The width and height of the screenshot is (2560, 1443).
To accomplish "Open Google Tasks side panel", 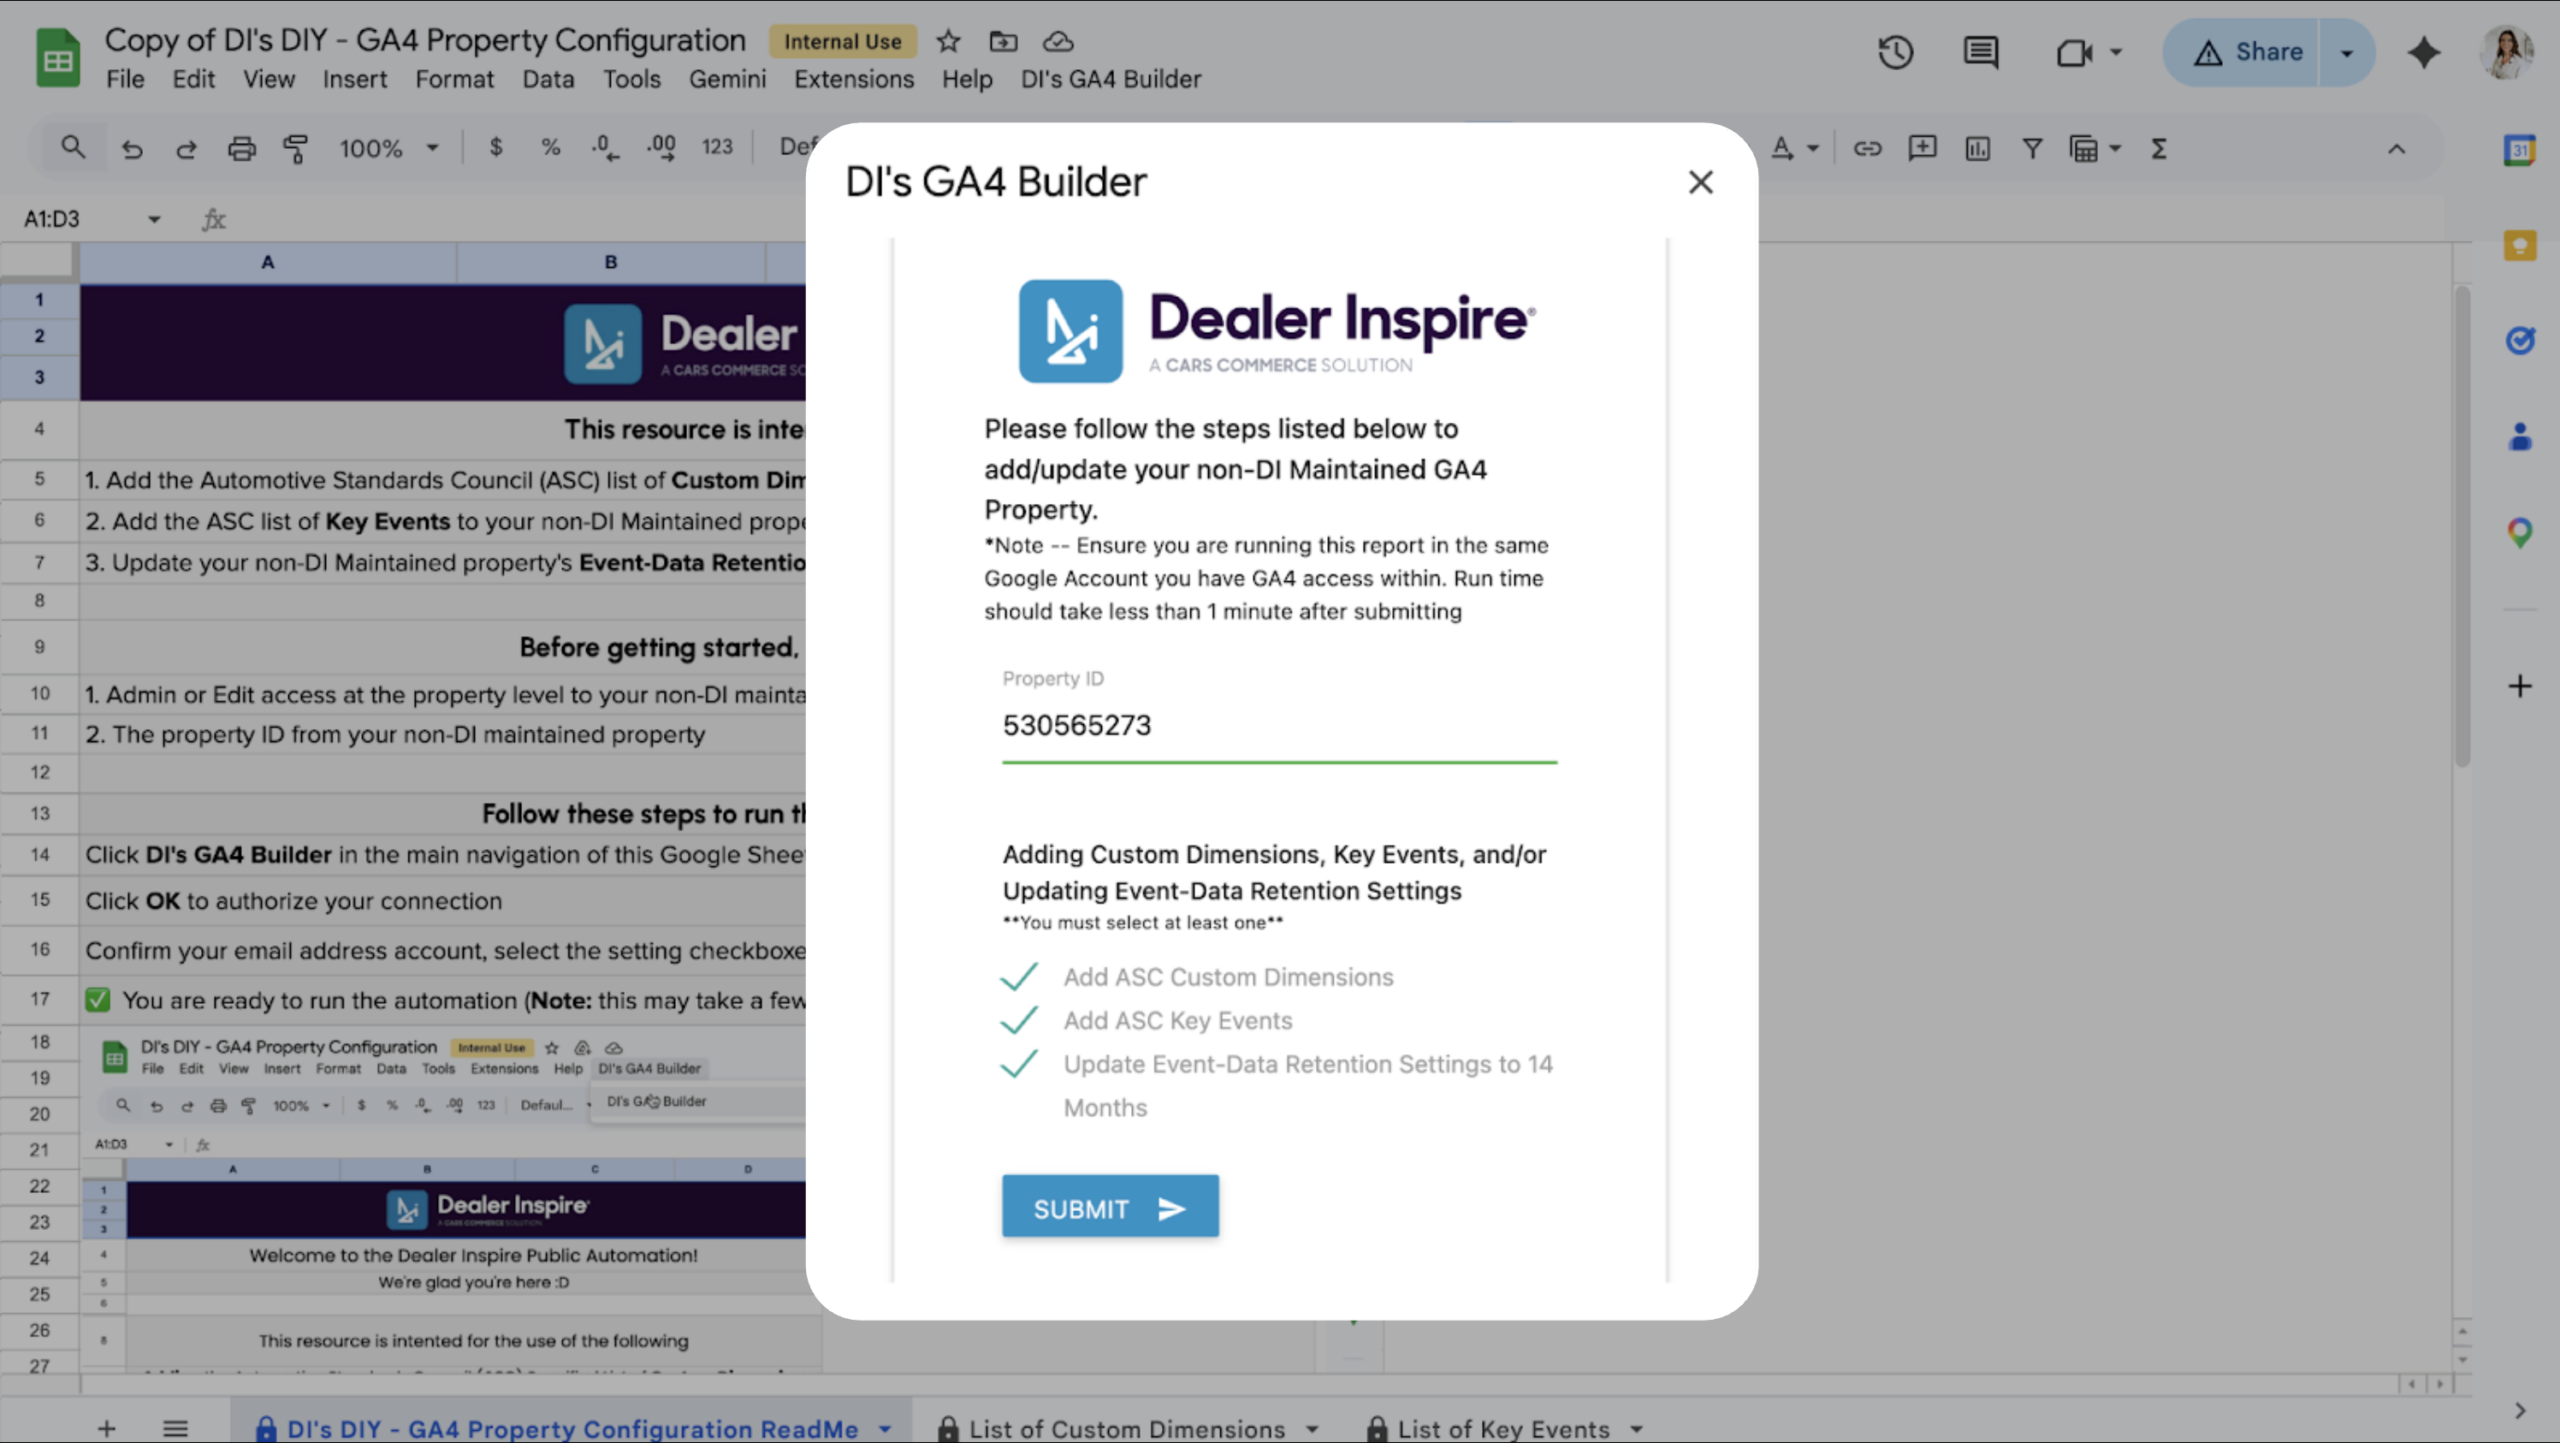I will (x=2519, y=341).
